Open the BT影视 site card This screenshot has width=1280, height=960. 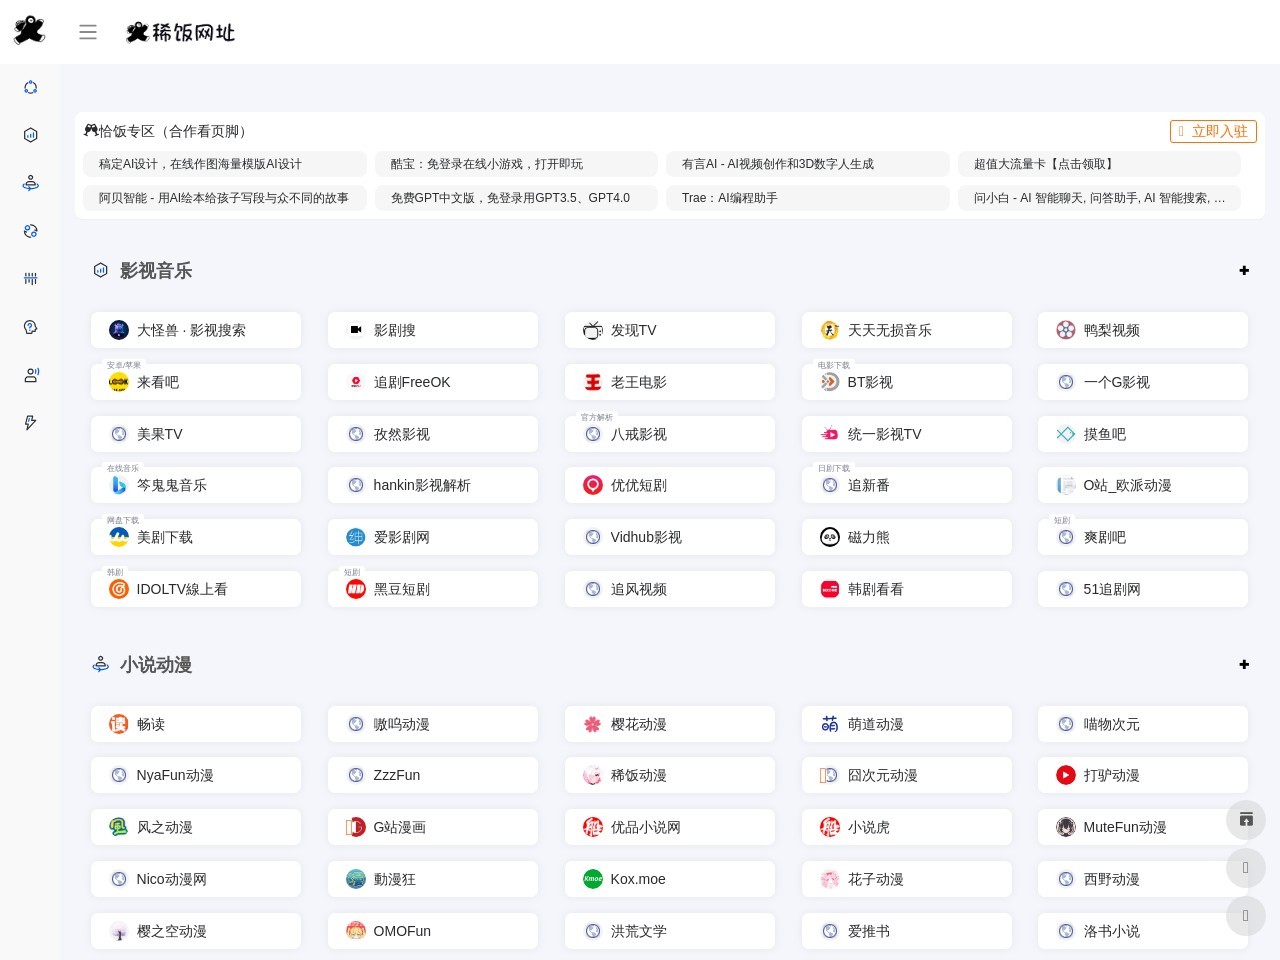tap(907, 382)
